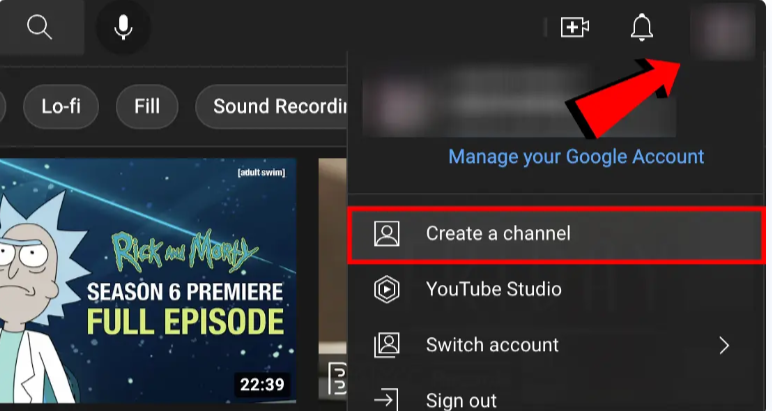
Task: Click the blurred profile avatar
Action: point(723,31)
